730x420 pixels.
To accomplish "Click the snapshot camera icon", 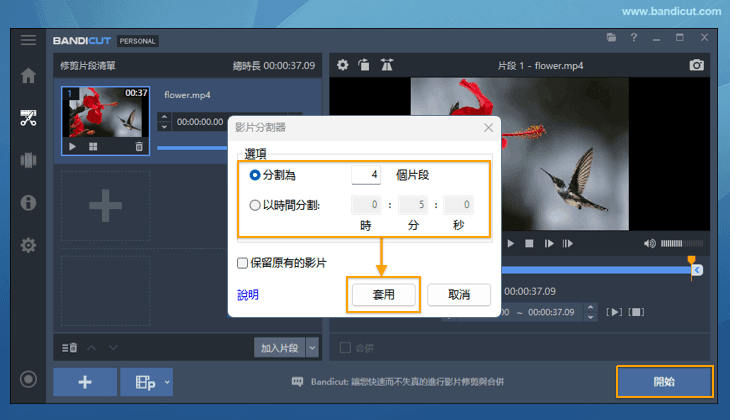I will coord(697,65).
